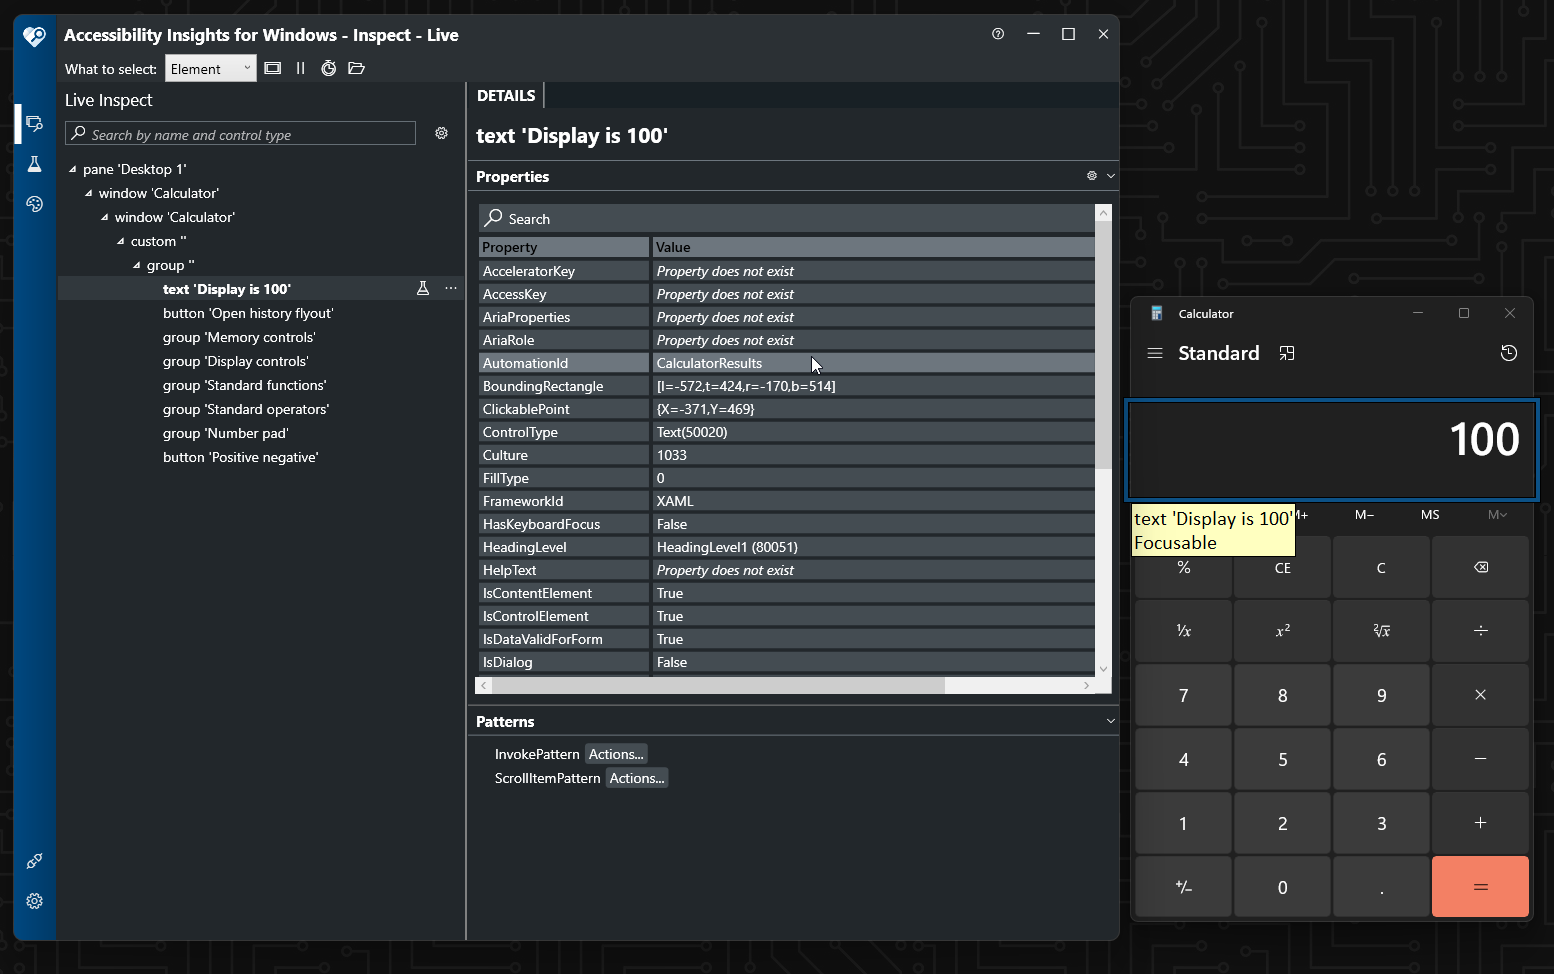Viewport: 1554px width, 974px height.
Task: Switch to the DETAILS tab
Action: [506, 95]
